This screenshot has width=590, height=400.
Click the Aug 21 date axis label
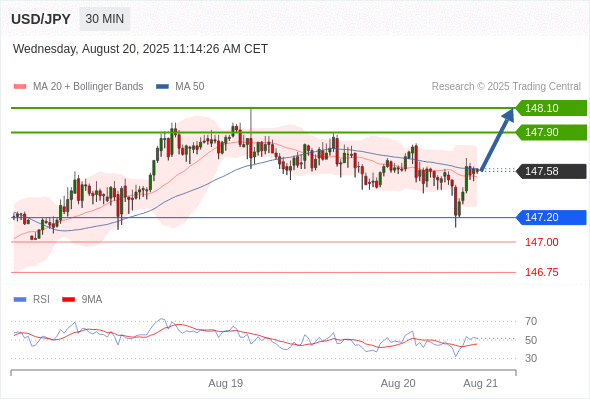(481, 383)
